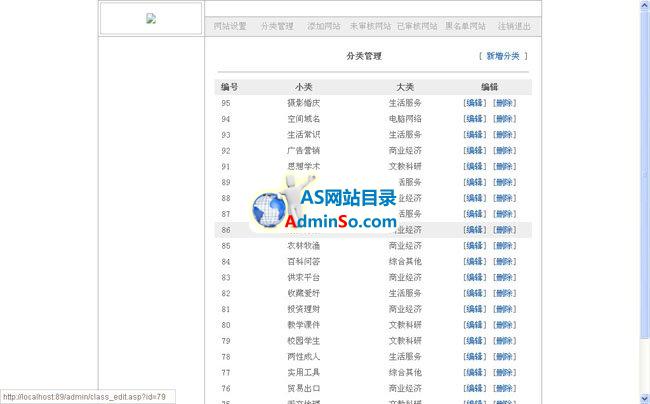Edit category 76 贸易出口

click(x=475, y=388)
